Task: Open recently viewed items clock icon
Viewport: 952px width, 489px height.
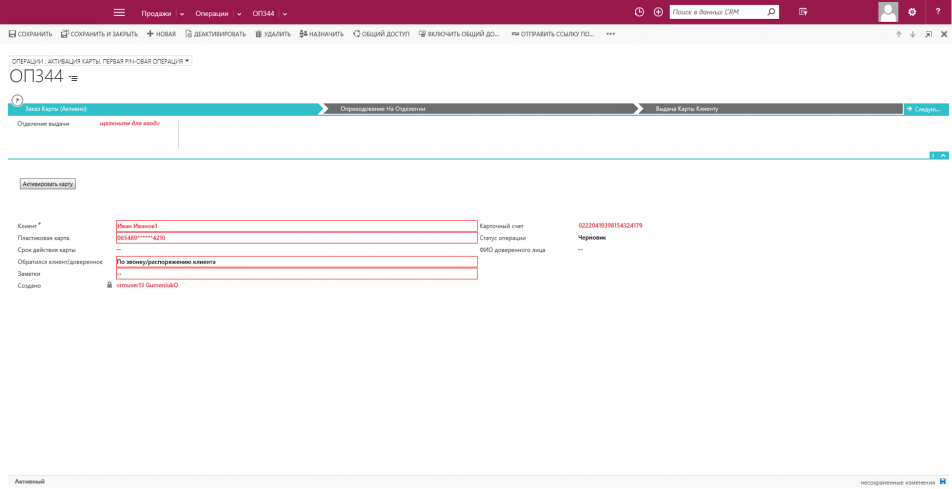Action: 640,12
